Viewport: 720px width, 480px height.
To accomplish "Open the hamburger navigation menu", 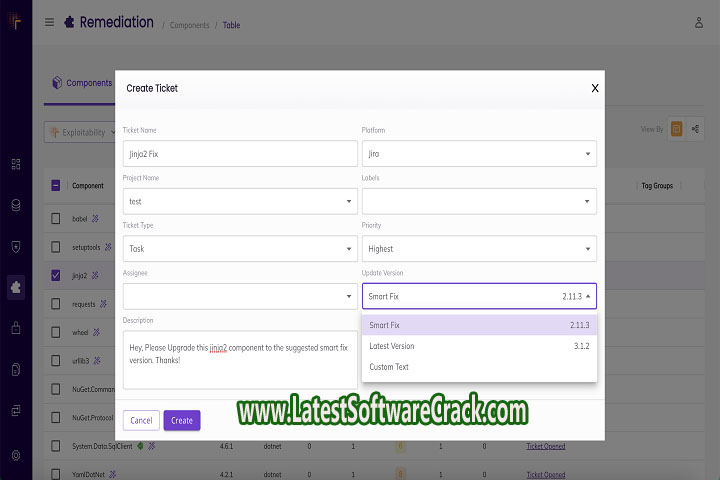I will pos(49,22).
